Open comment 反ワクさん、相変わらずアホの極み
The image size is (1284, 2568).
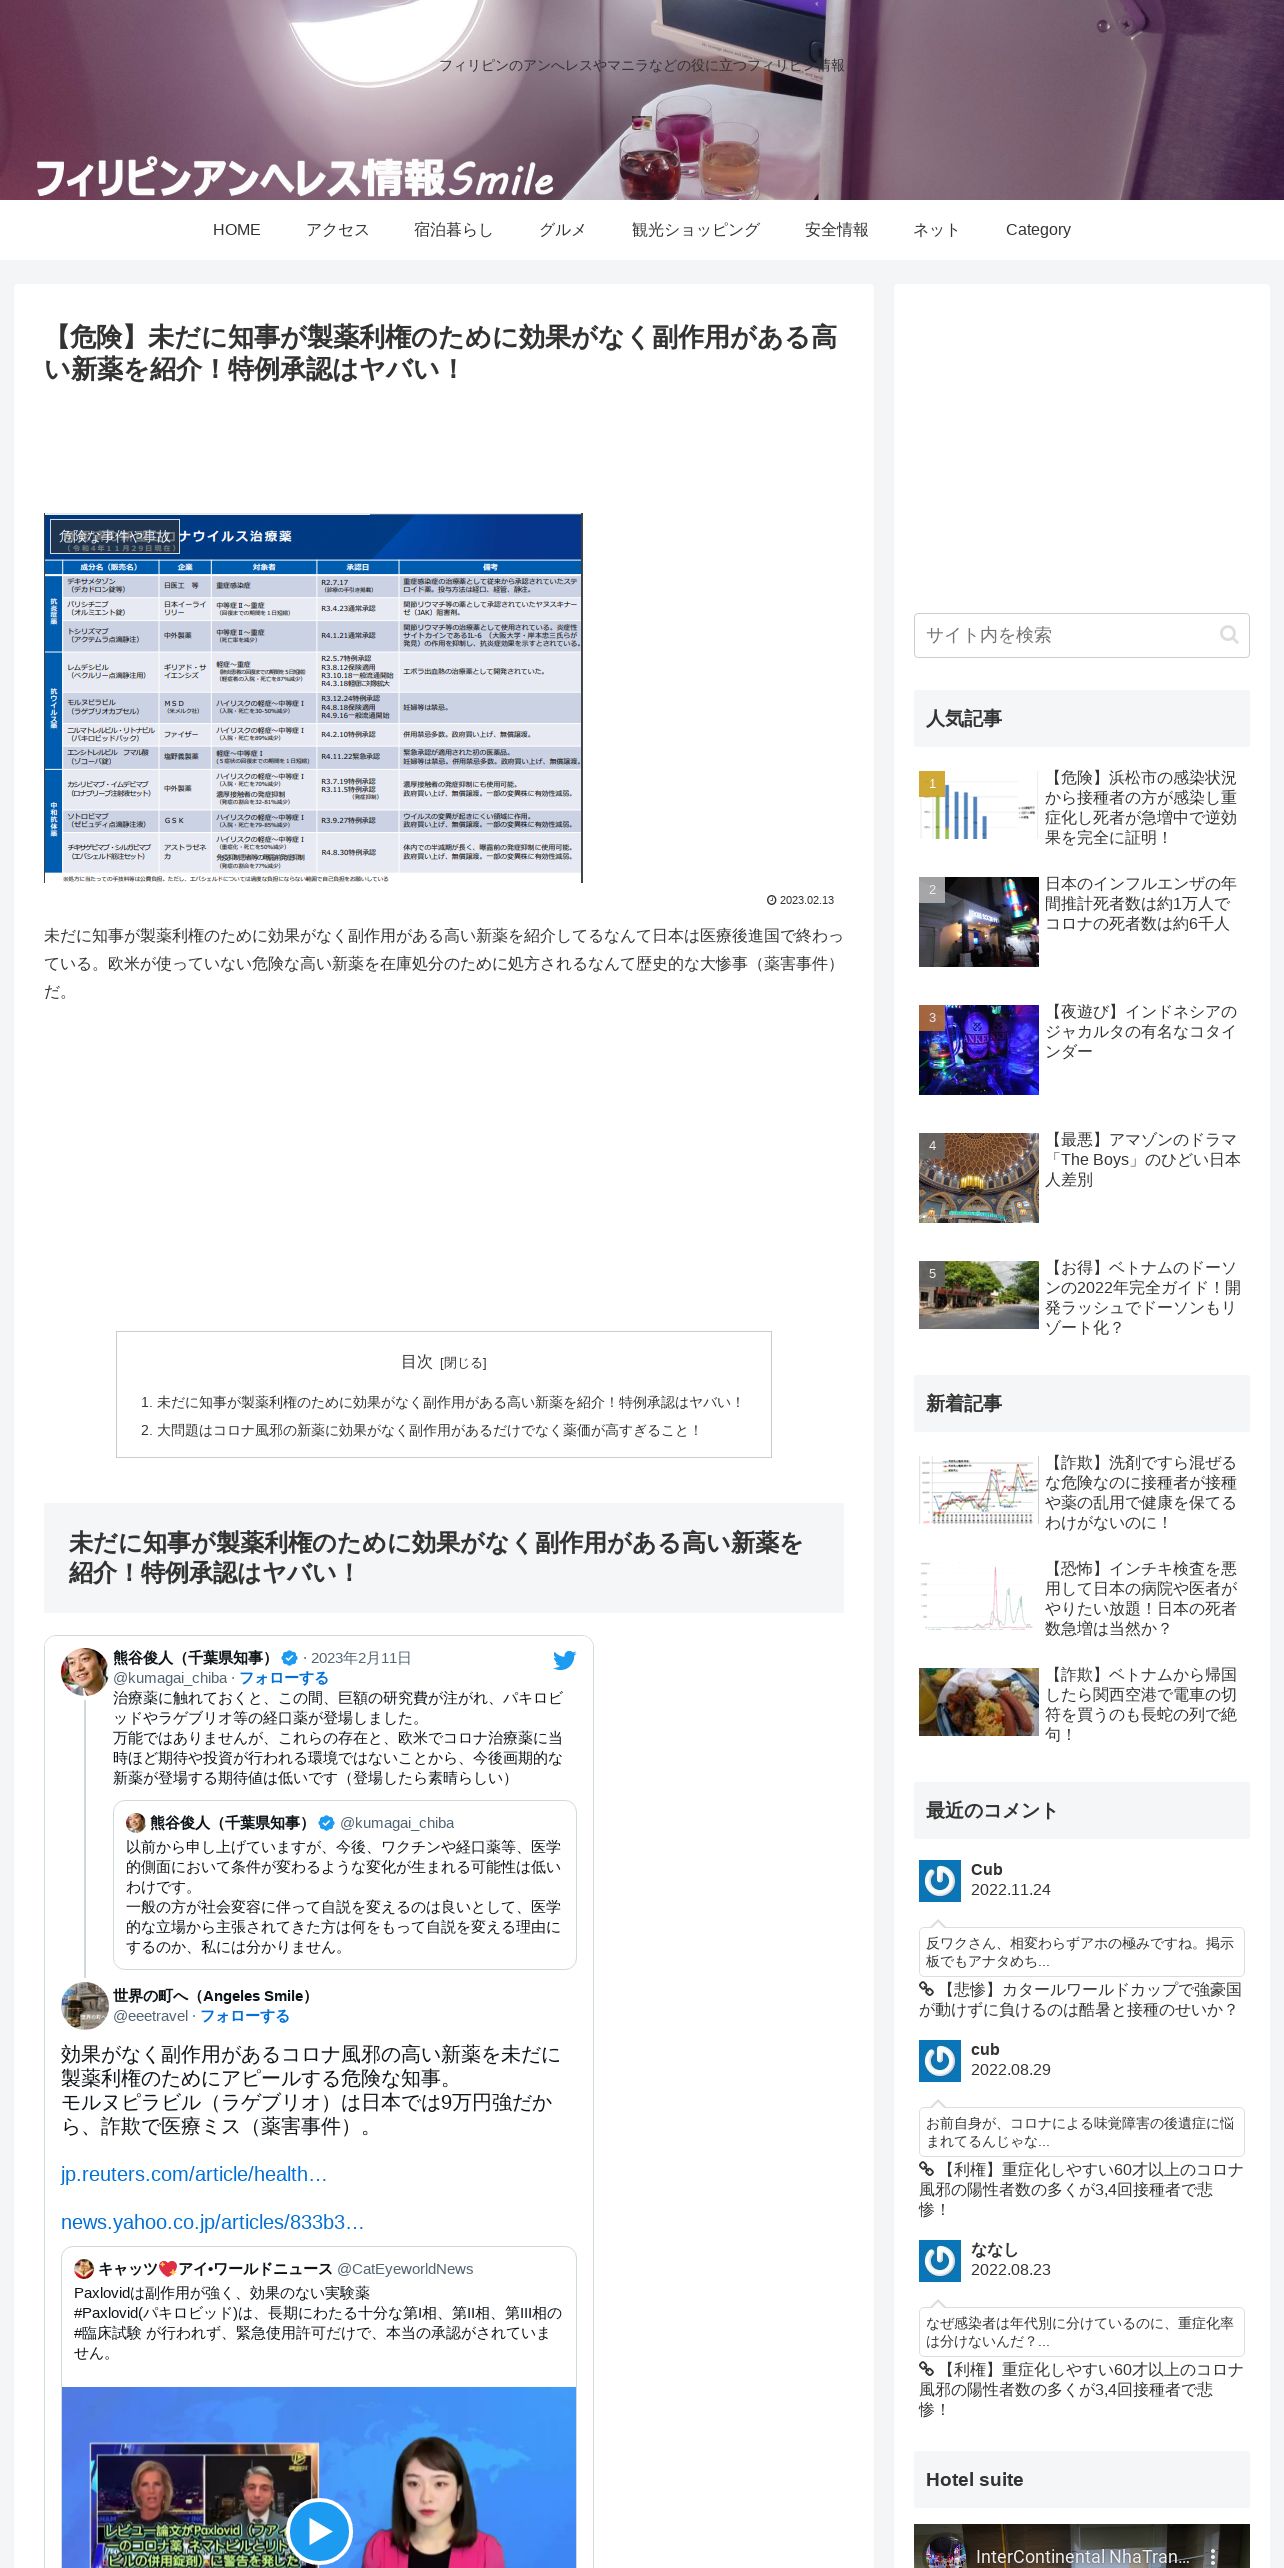coord(1081,1952)
